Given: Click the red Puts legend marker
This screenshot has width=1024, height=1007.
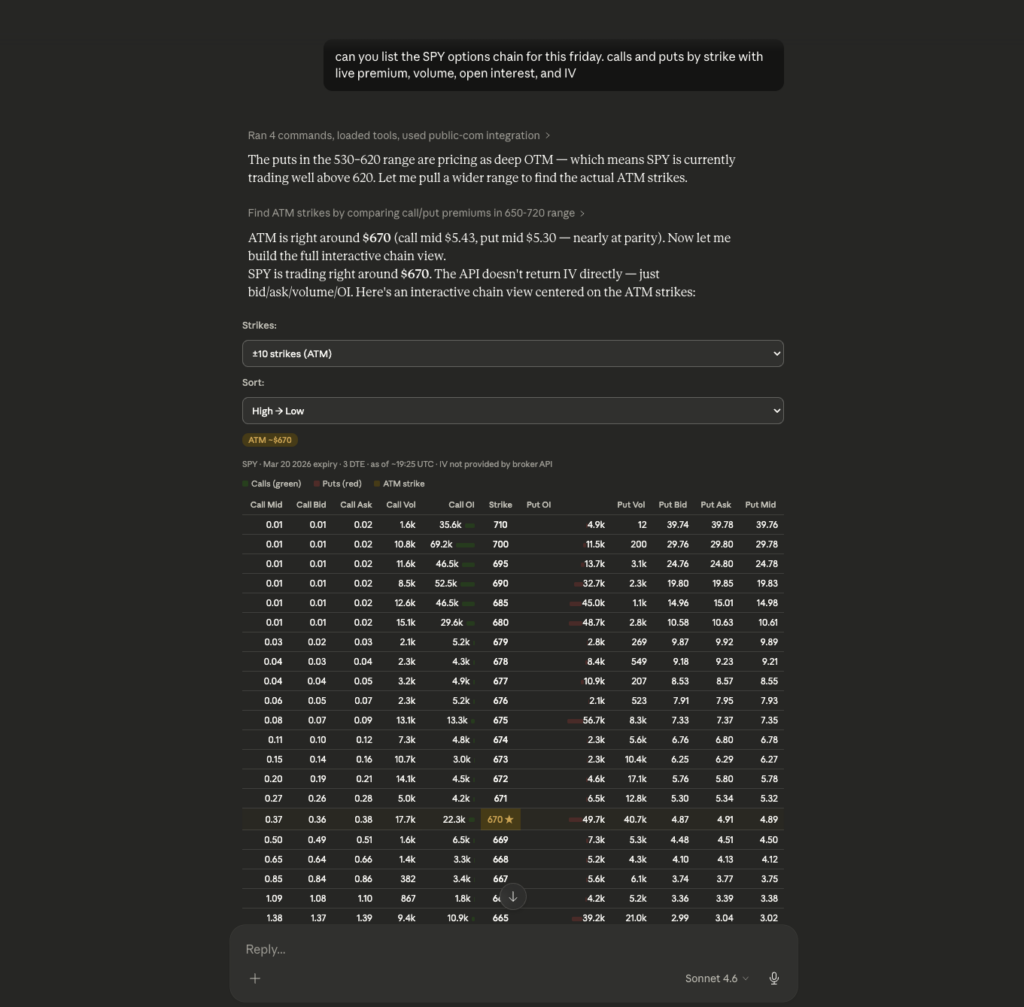Looking at the screenshot, I should pyautogui.click(x=317, y=484).
